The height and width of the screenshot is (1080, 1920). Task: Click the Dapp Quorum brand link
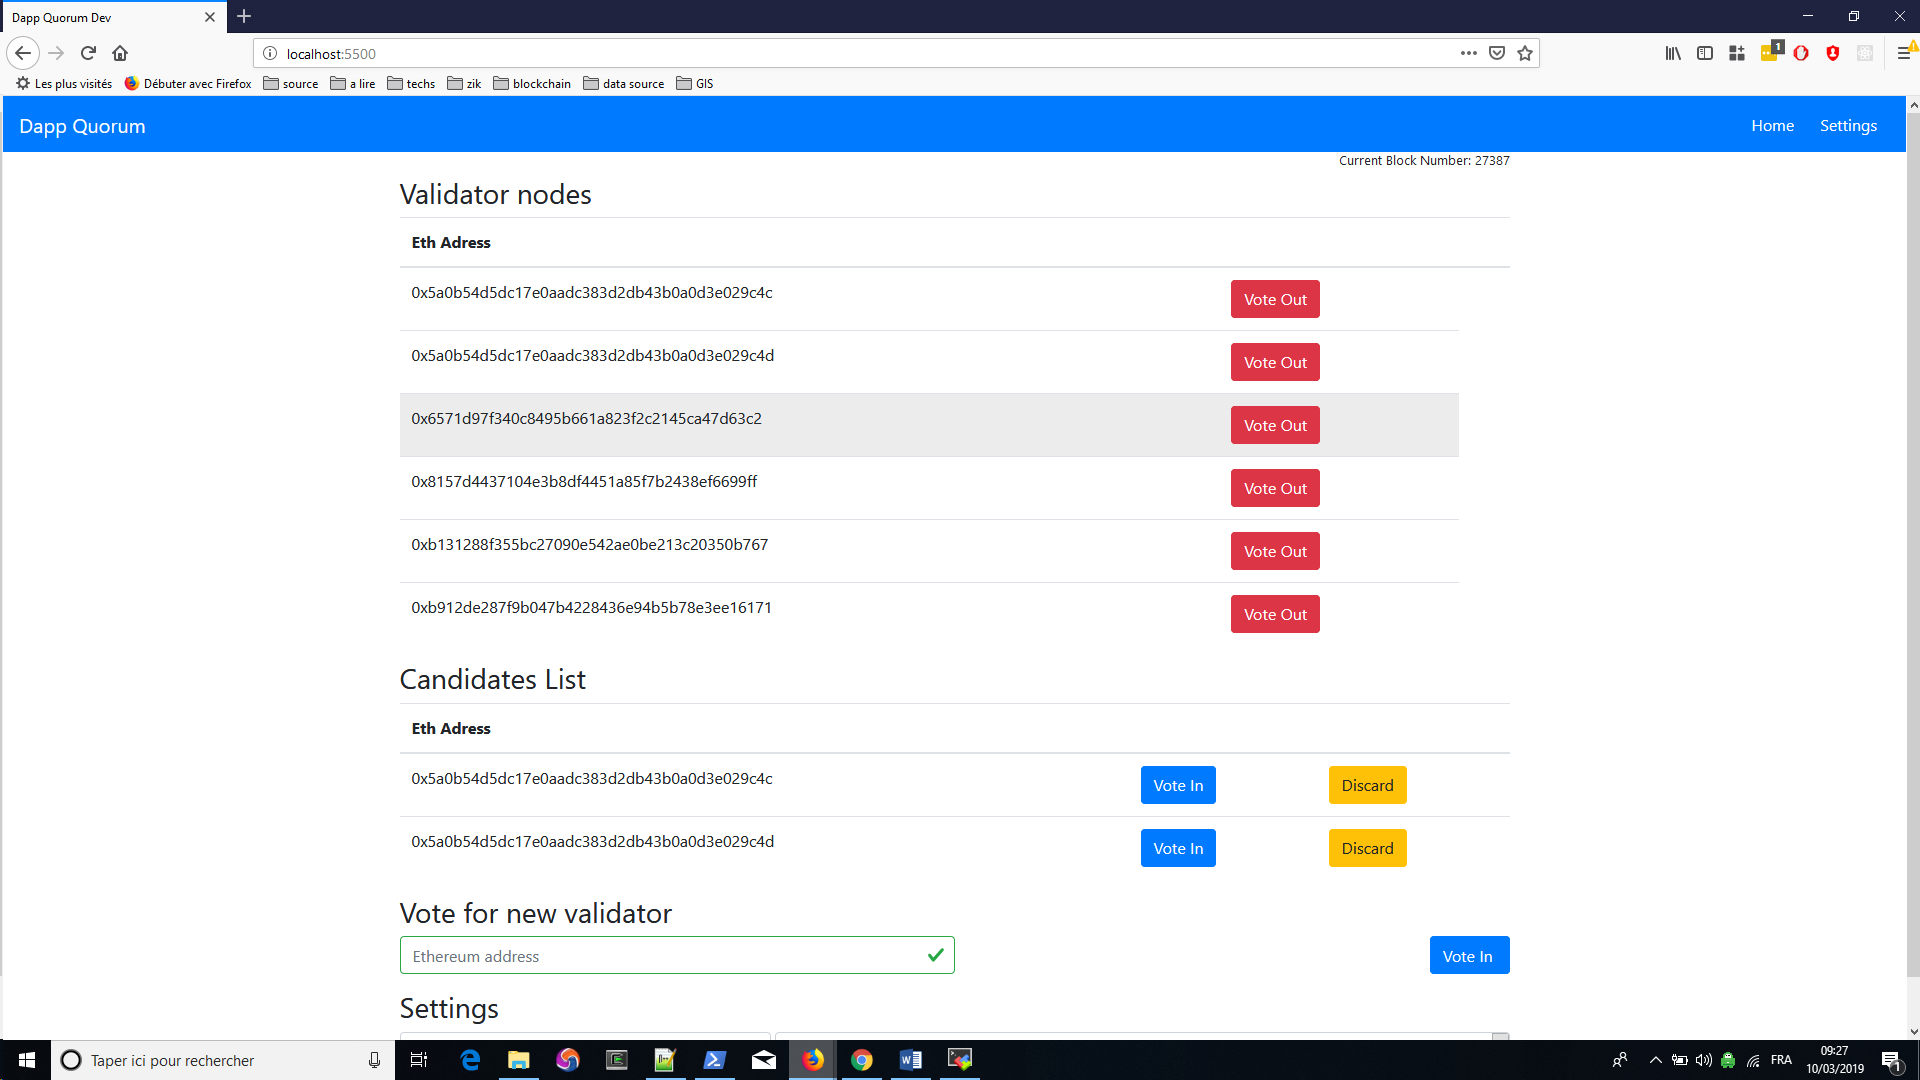click(82, 126)
